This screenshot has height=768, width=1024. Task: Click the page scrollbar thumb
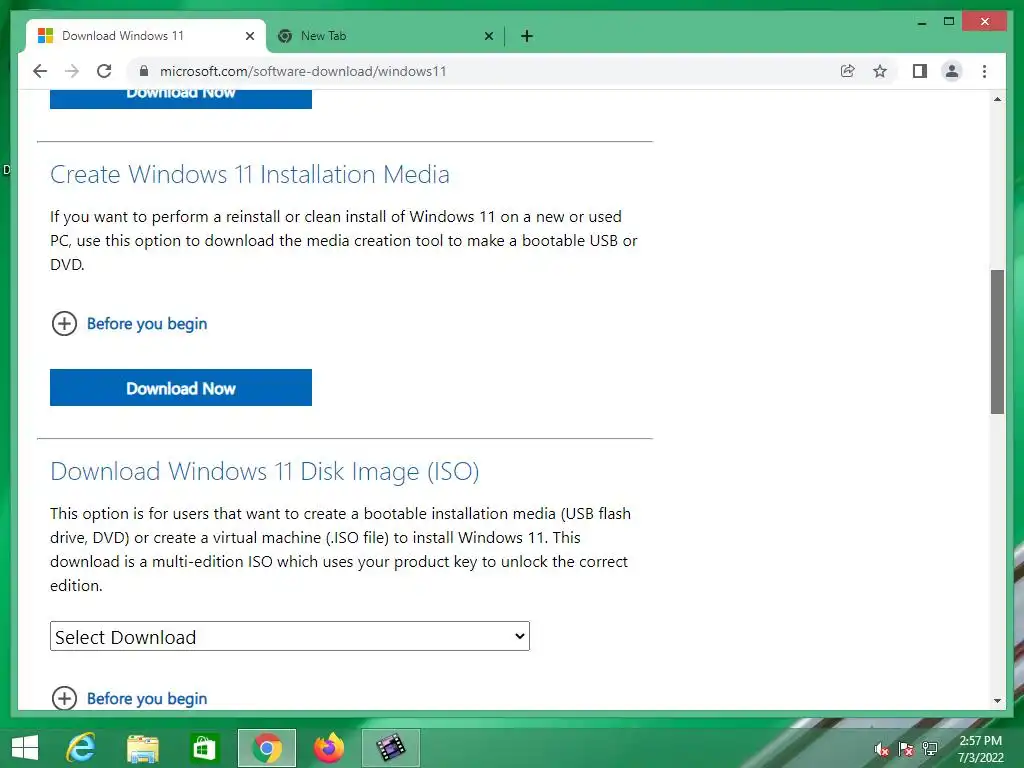pyautogui.click(x=997, y=342)
